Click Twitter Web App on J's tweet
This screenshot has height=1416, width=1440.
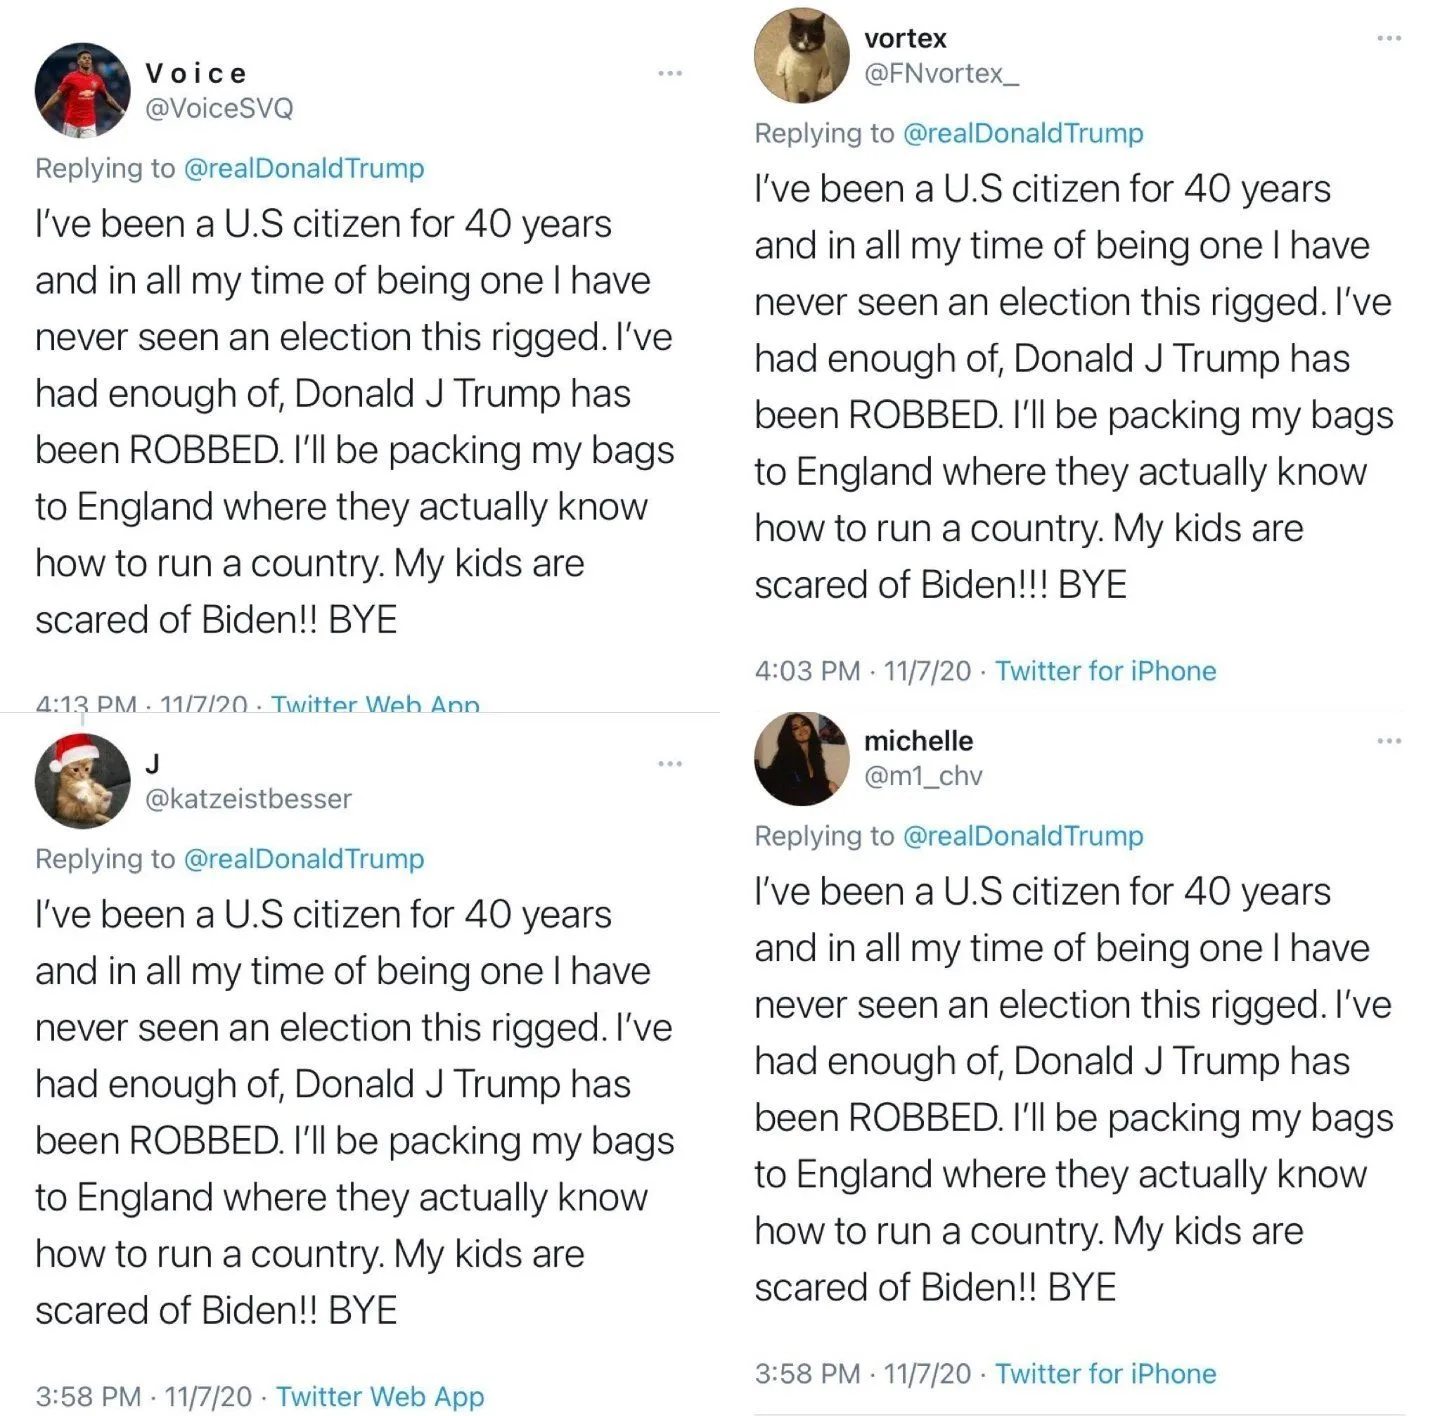point(380,1396)
